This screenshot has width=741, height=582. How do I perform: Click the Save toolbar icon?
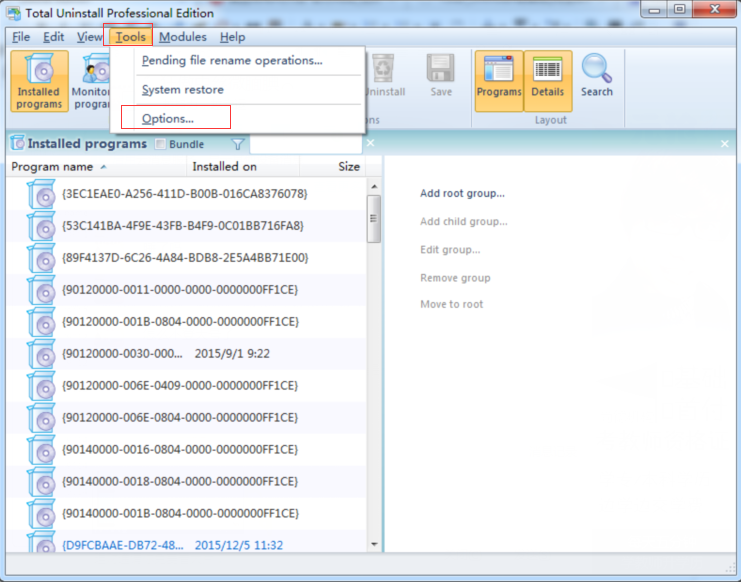(441, 76)
